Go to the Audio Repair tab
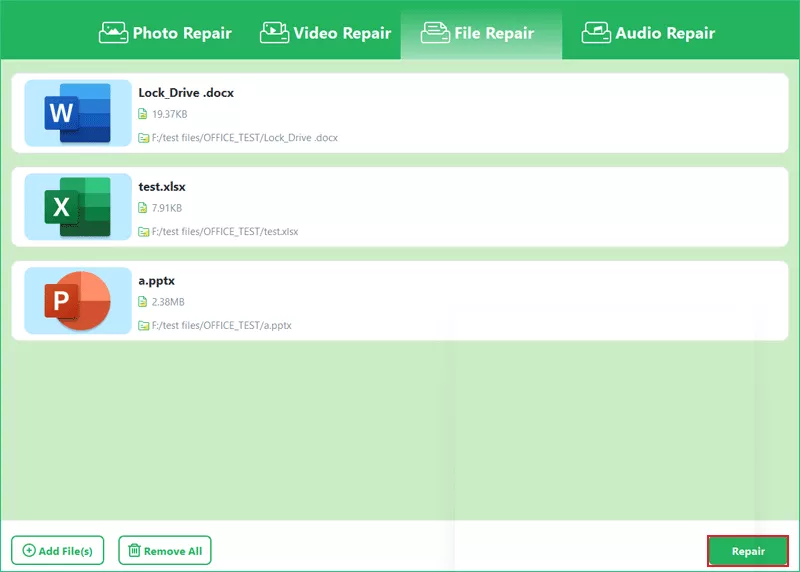This screenshot has width=800, height=572. coord(648,33)
